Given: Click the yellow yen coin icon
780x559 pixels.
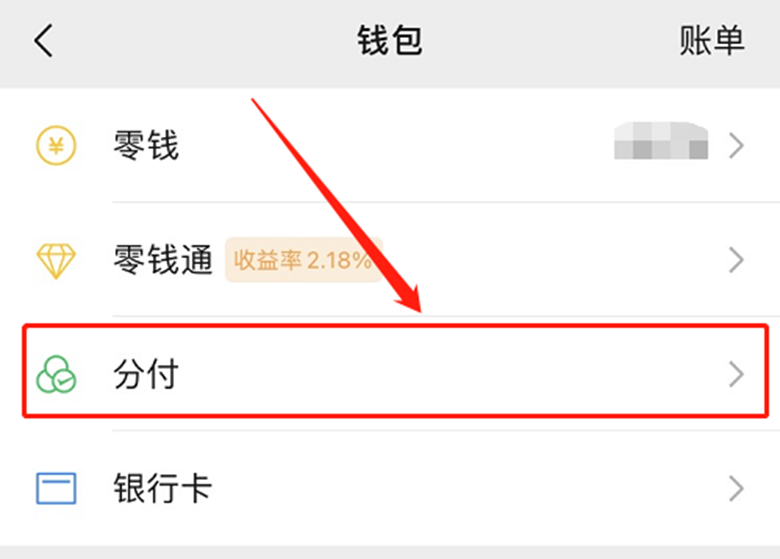Looking at the screenshot, I should pyautogui.click(x=56, y=145).
